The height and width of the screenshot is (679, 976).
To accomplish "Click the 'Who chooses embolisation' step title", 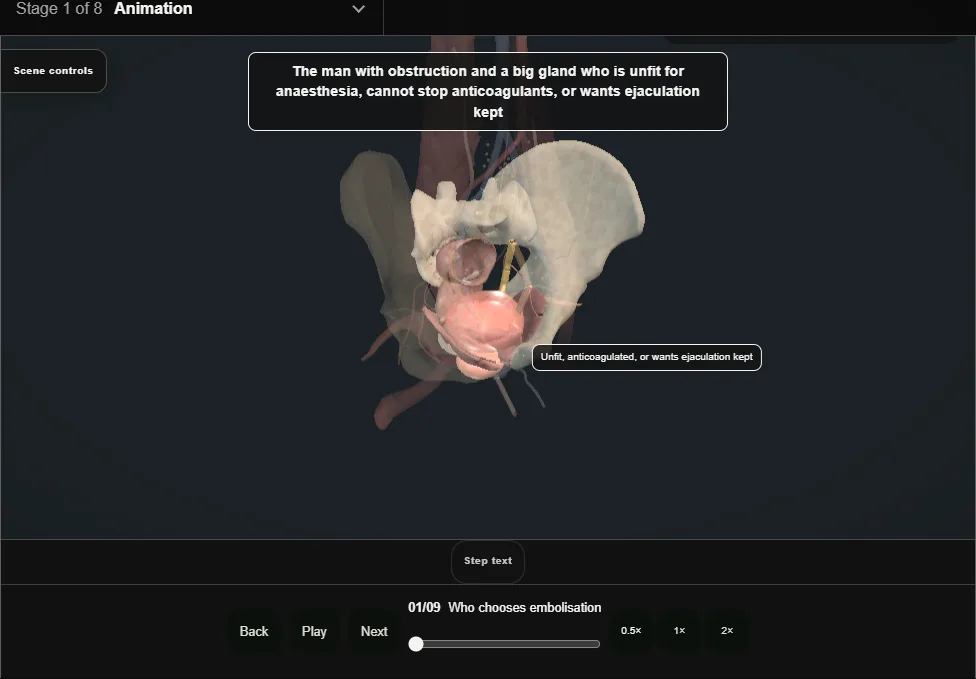I will [525, 607].
